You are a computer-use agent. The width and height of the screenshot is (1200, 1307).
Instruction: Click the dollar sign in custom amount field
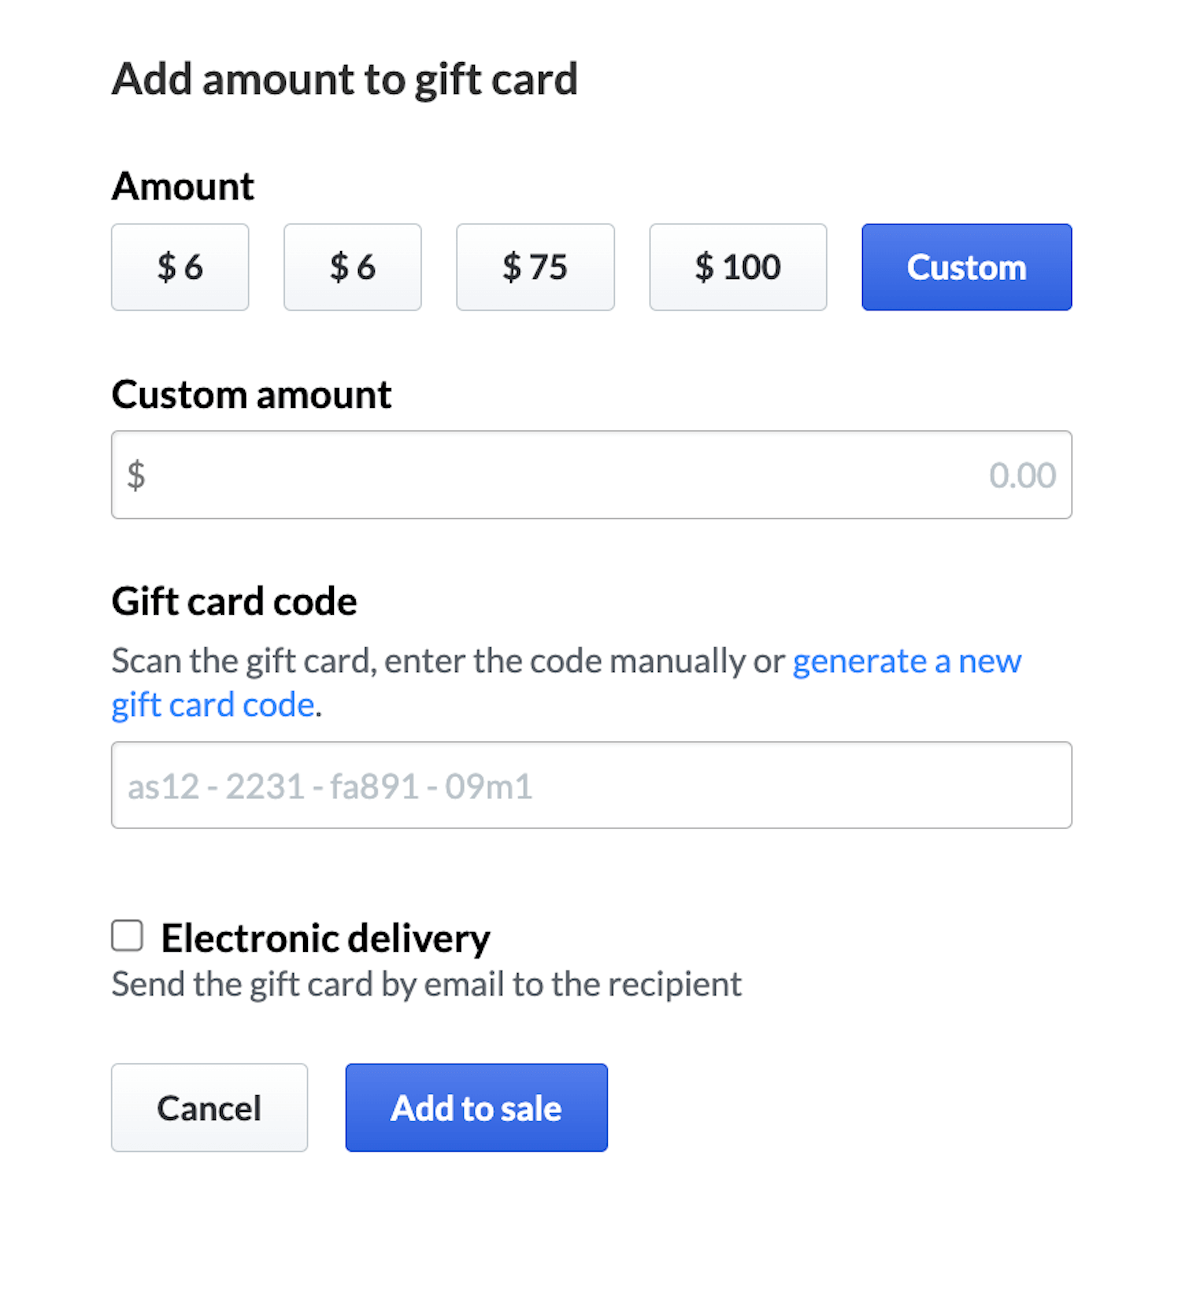click(136, 475)
